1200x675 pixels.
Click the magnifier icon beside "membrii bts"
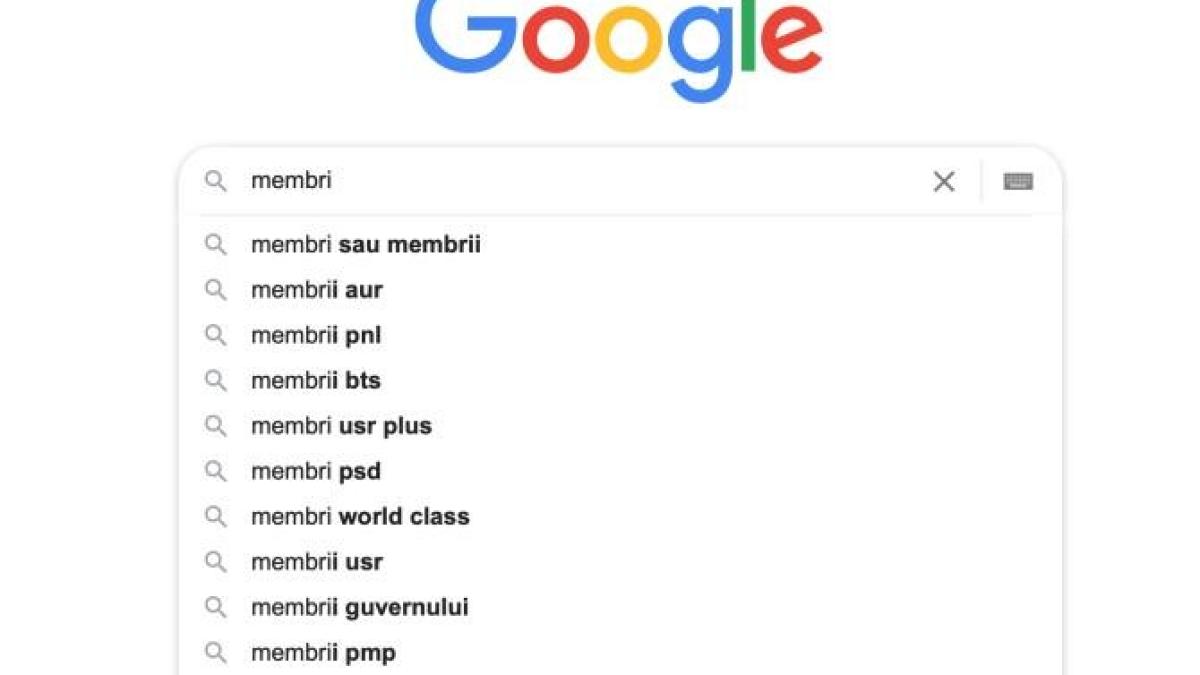[x=216, y=381]
